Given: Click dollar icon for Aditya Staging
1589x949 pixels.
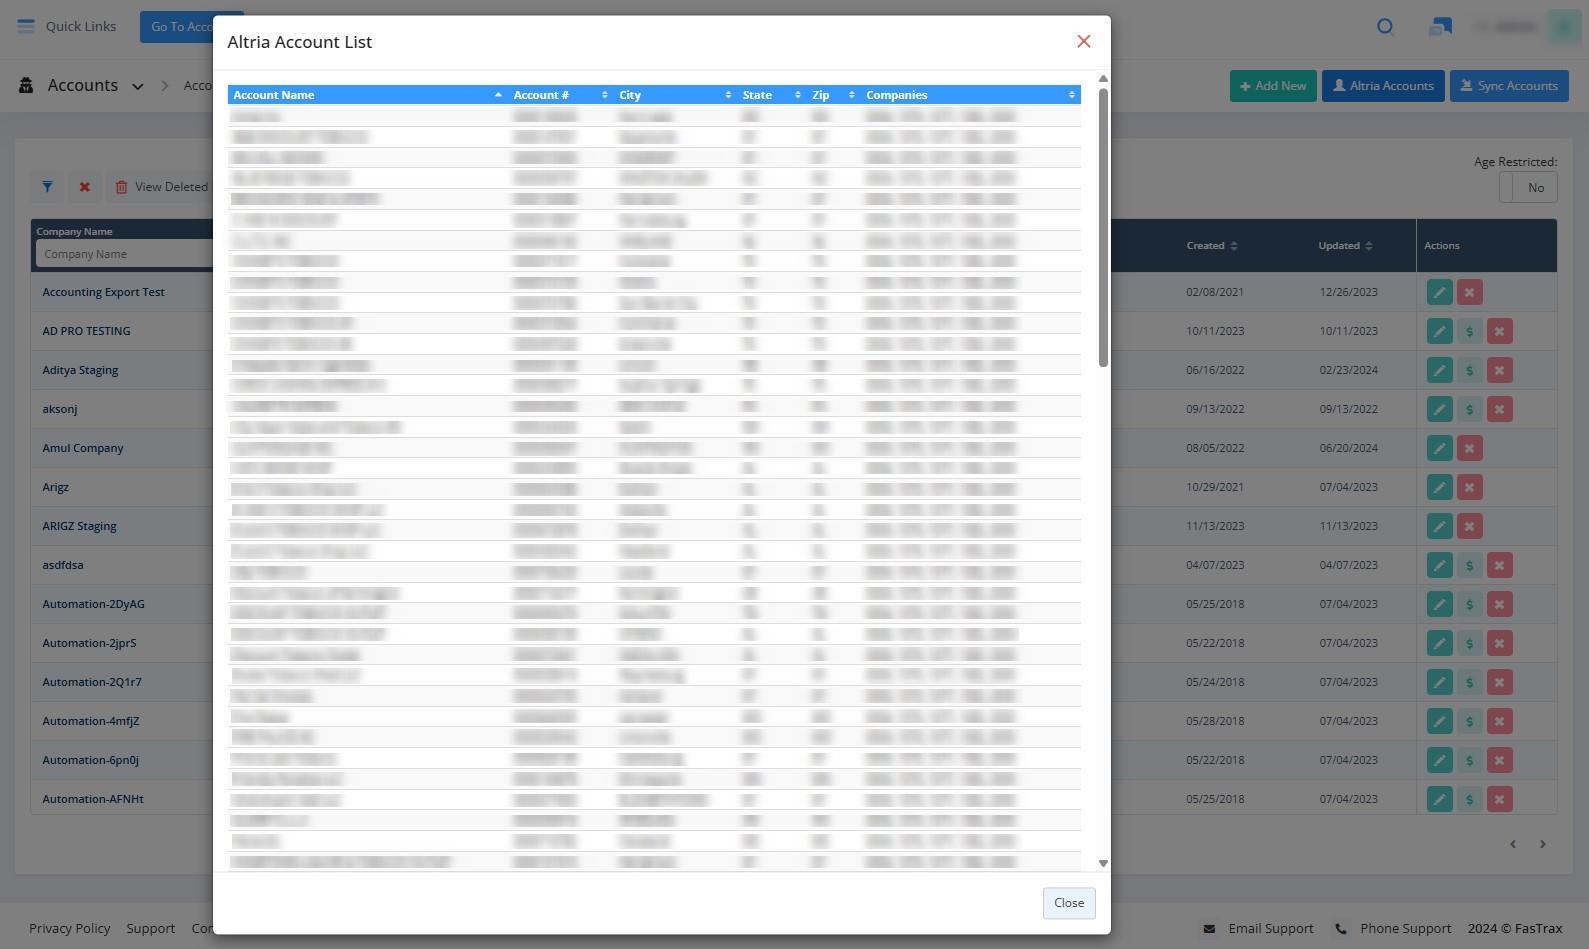Looking at the screenshot, I should click(1469, 370).
